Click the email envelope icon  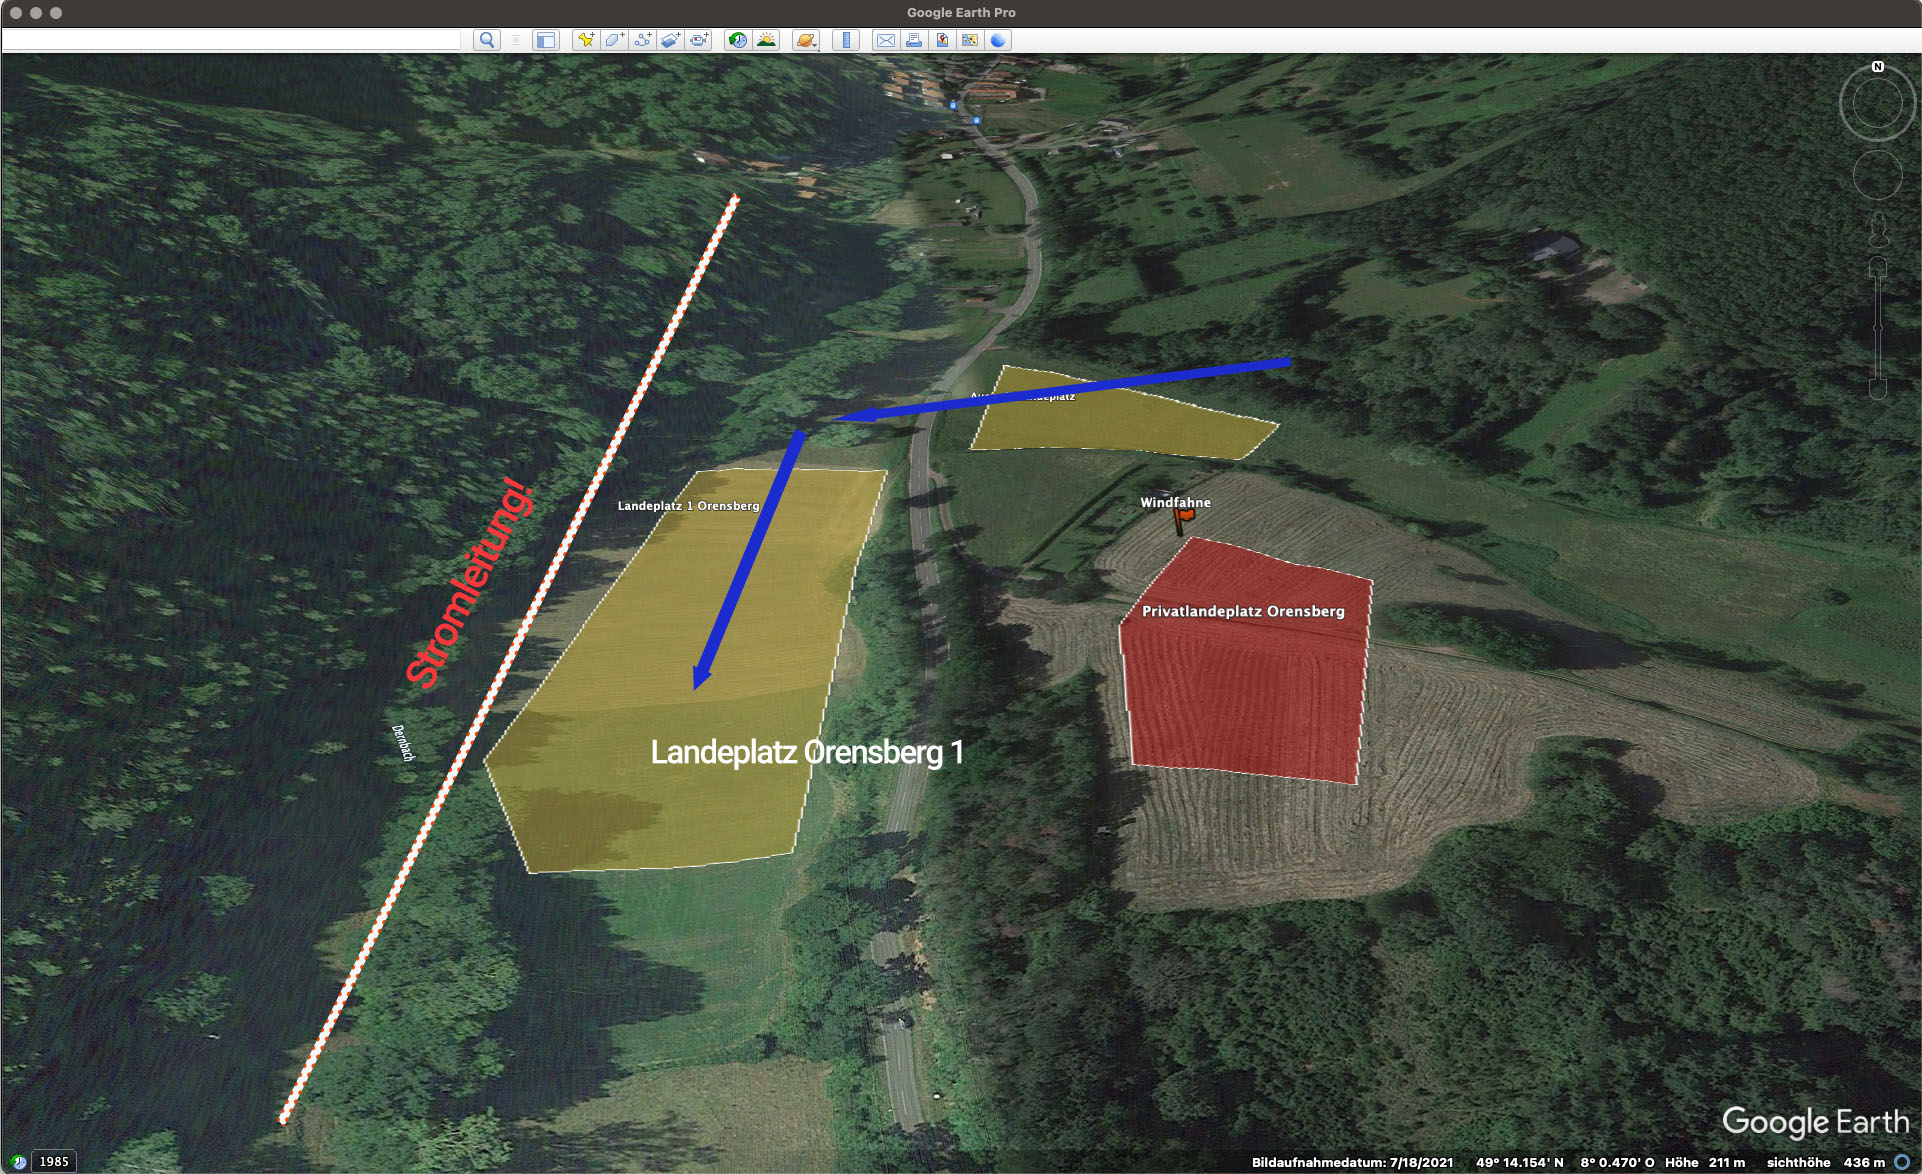(x=885, y=40)
